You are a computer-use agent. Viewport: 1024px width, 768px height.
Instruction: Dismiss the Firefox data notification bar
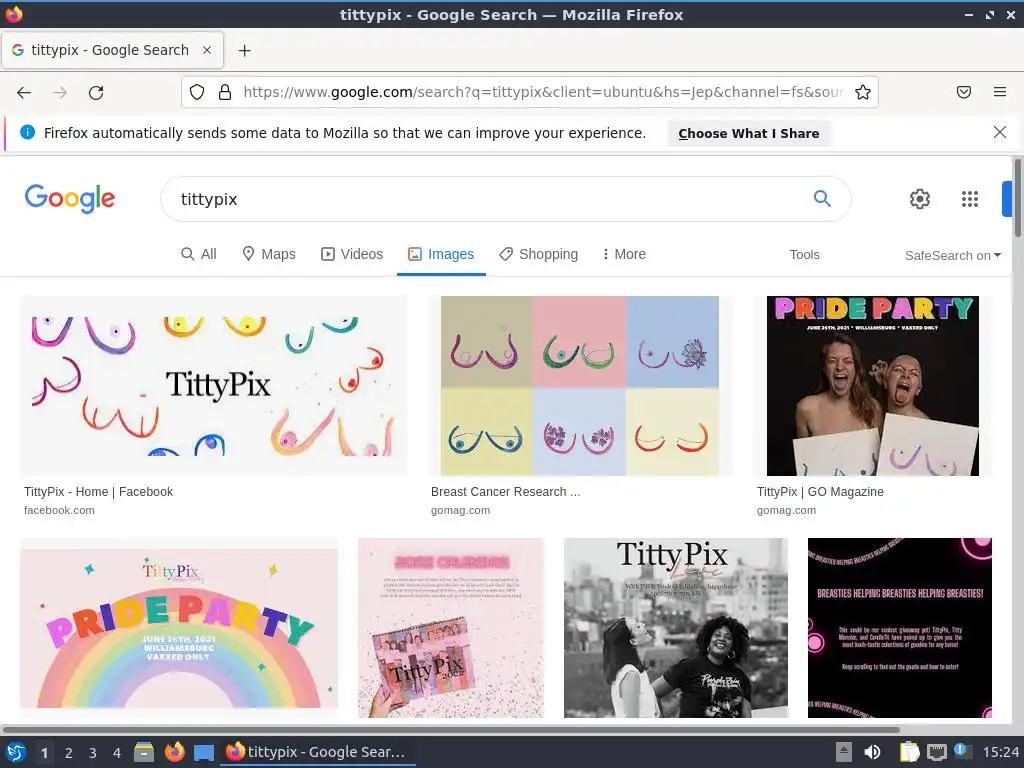coord(999,133)
